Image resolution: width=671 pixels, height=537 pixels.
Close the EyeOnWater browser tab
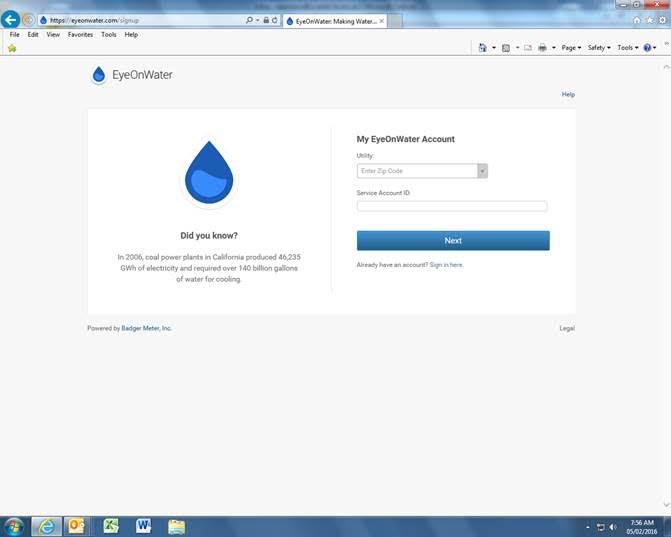(381, 21)
